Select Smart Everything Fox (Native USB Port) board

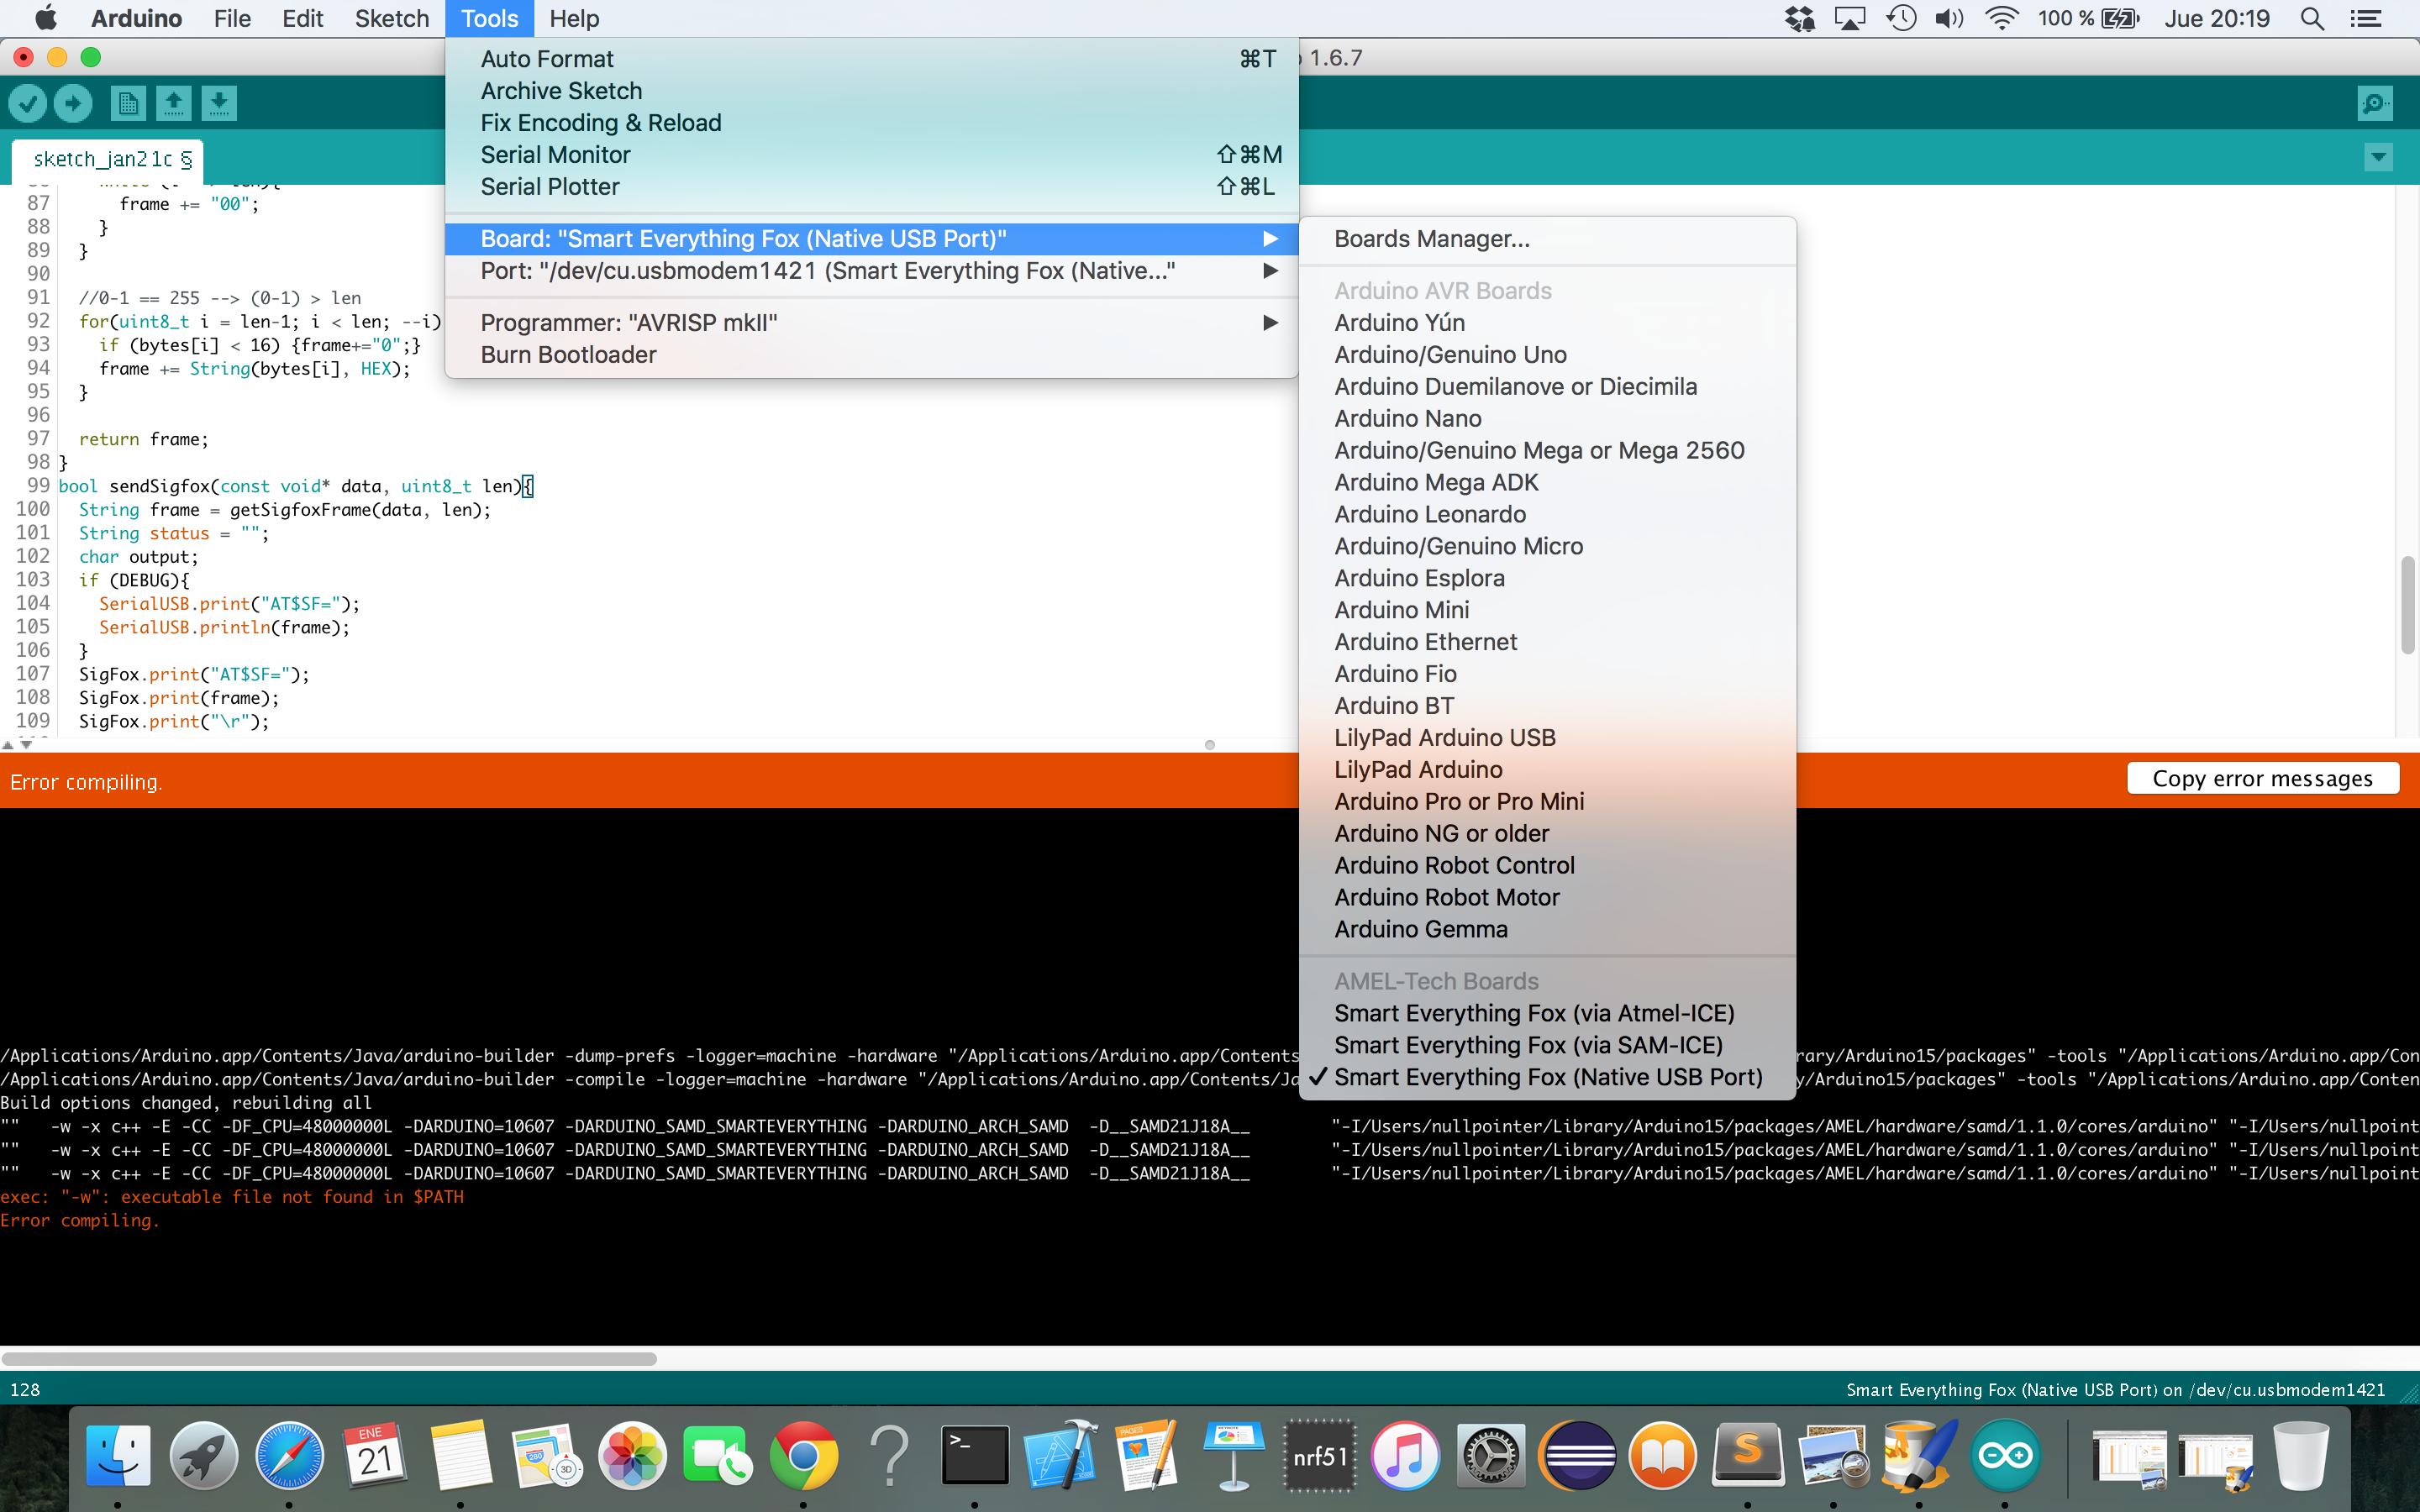tap(1547, 1077)
